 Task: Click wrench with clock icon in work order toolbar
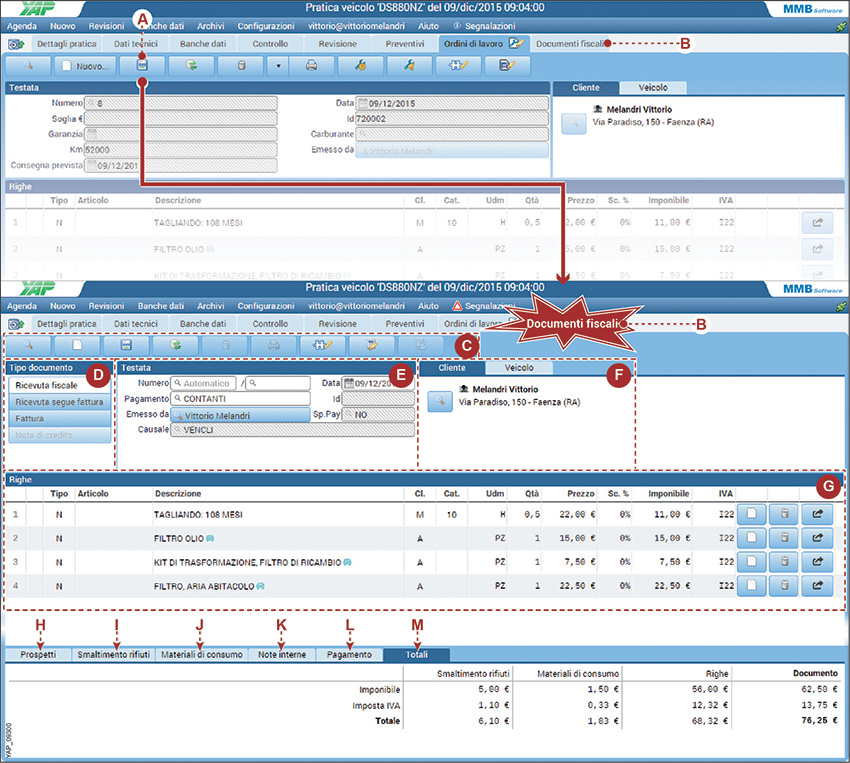tap(360, 66)
